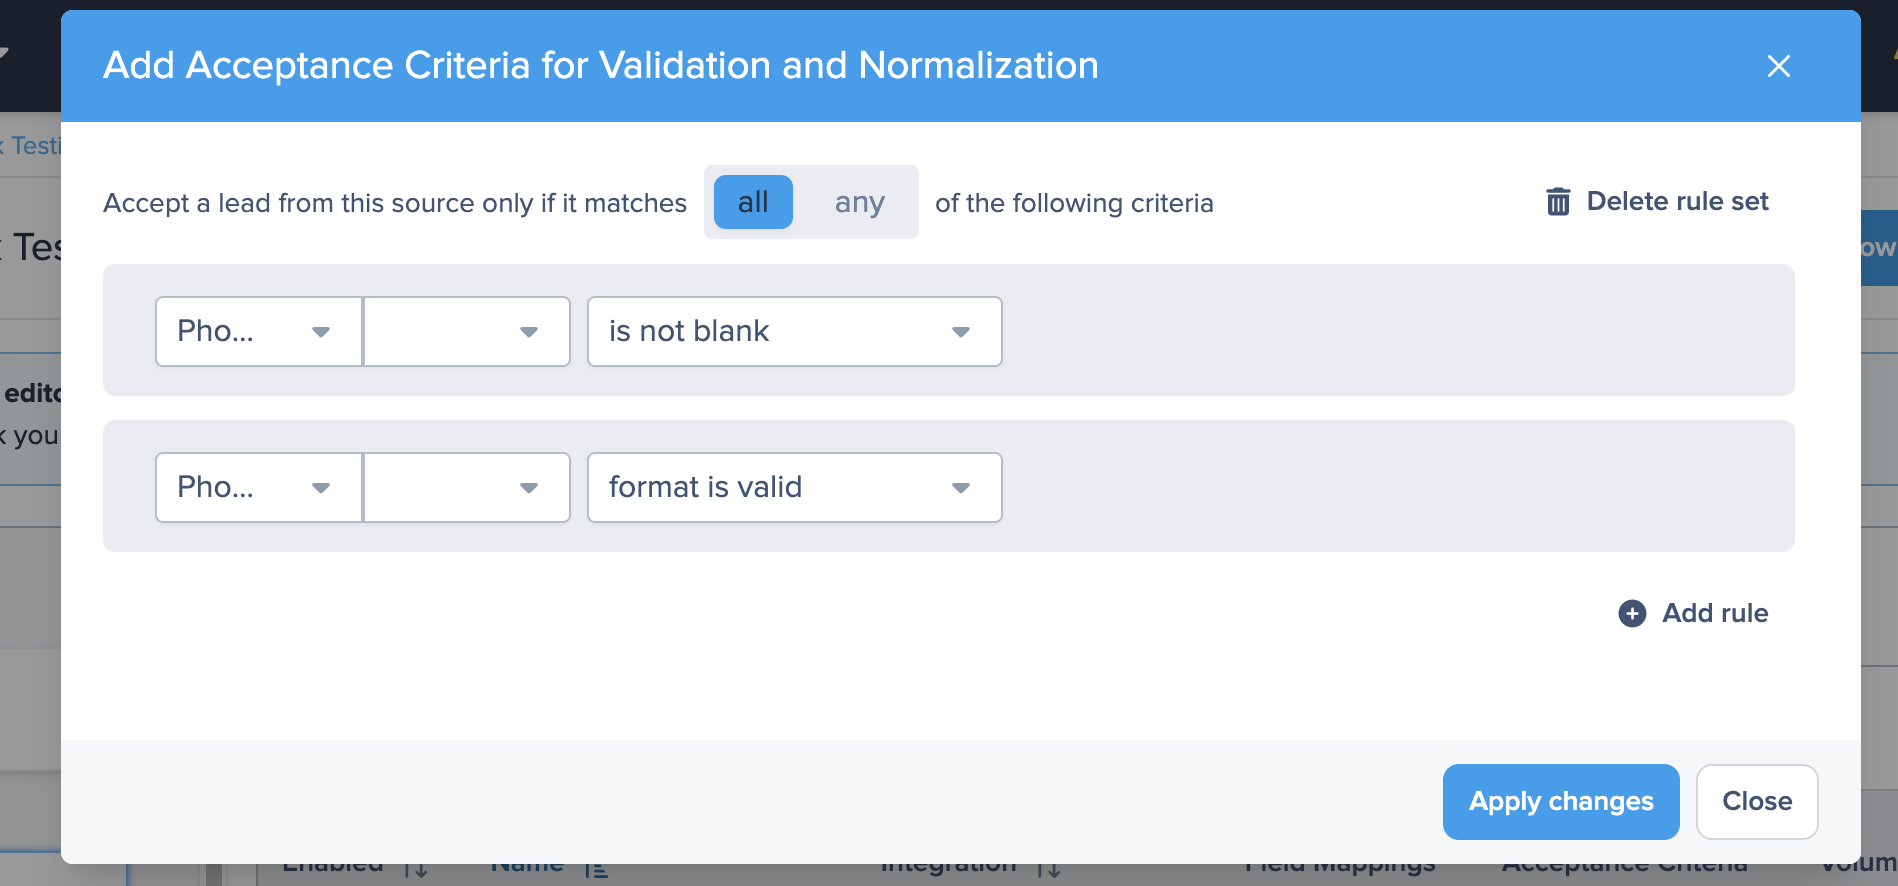
Task: Click the trash icon for the rule set
Action: coord(1558,202)
